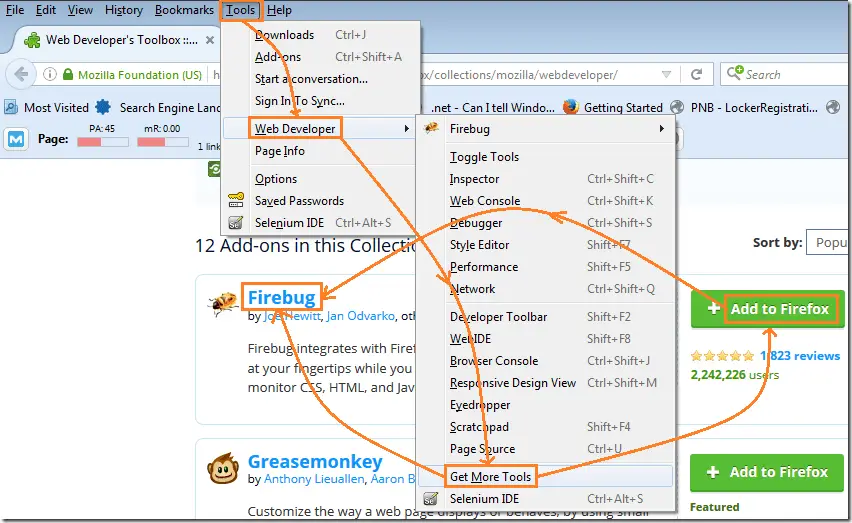Viewport: 852px width, 523px height.
Task: Open the History menu
Action: point(123,10)
